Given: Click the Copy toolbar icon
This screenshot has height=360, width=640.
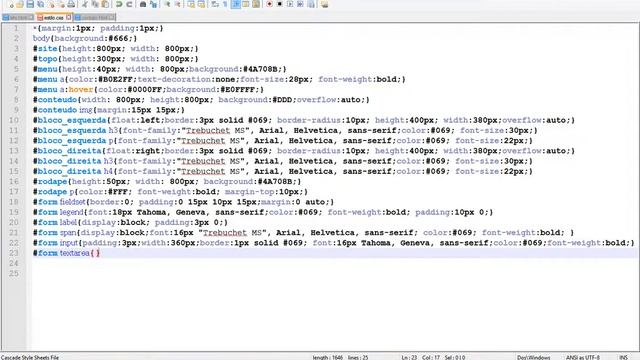Looking at the screenshot, I should point(95,4).
